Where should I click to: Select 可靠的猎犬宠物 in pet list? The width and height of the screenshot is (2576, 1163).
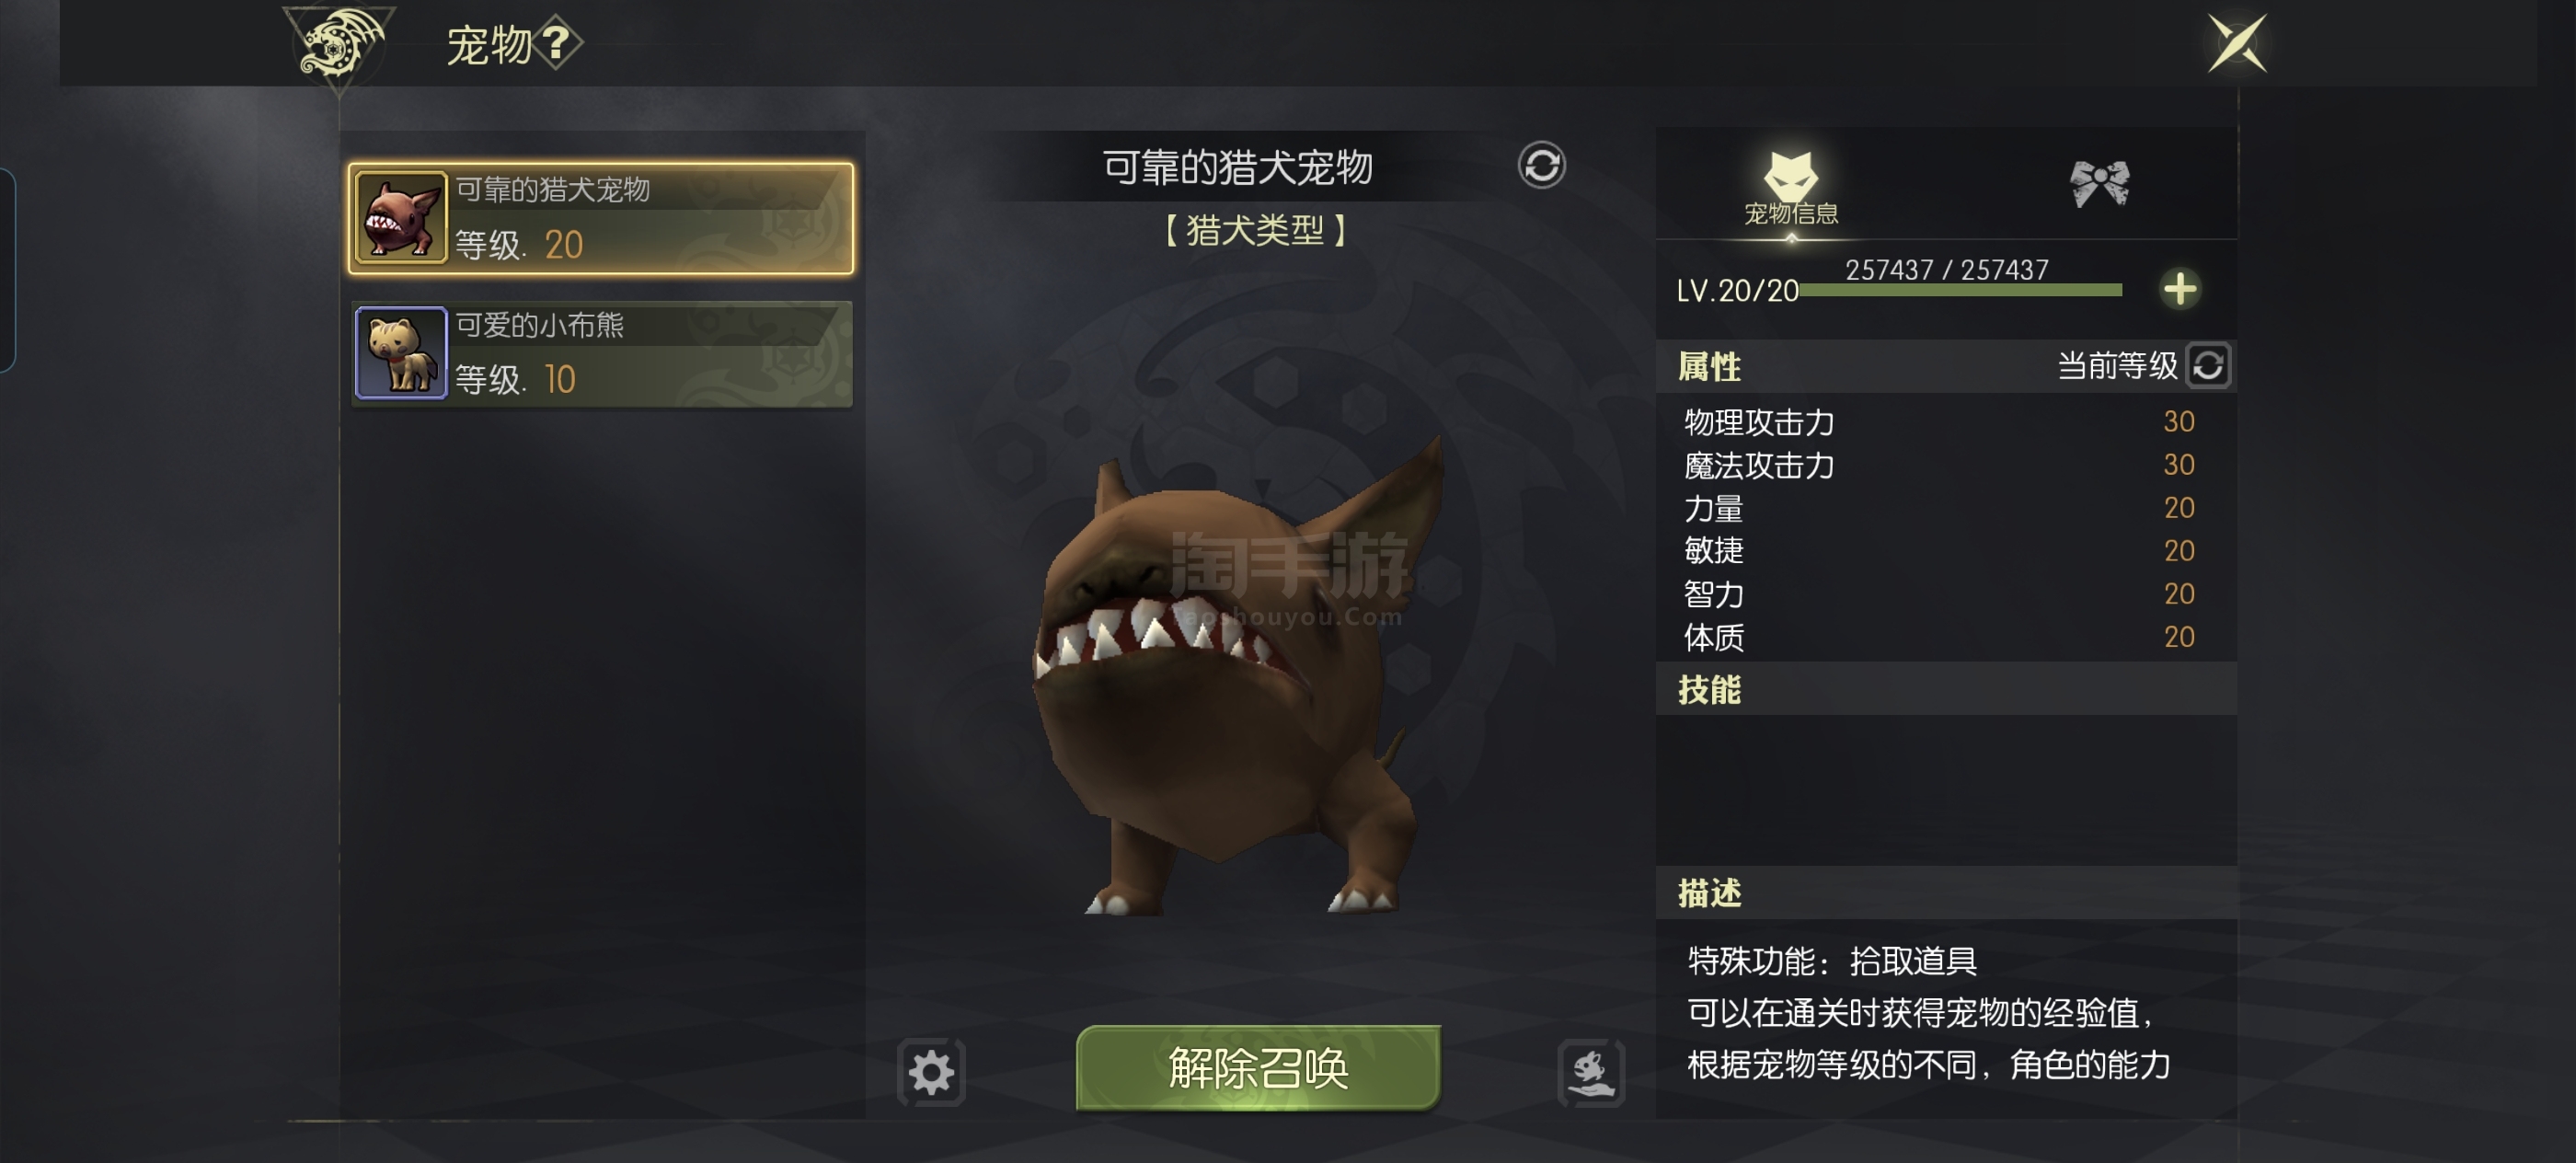click(x=601, y=219)
